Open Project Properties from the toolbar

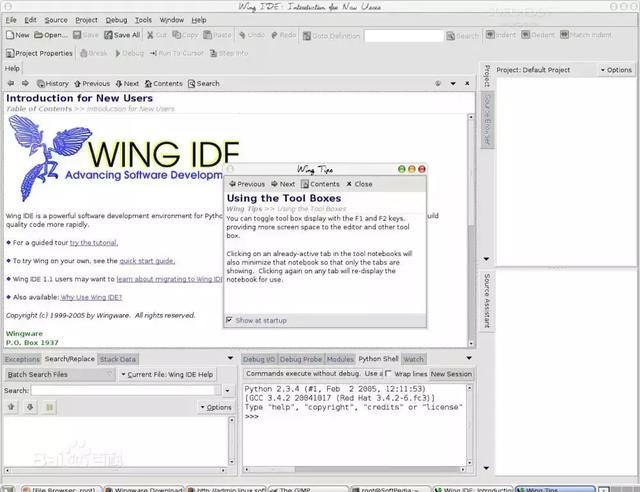pyautogui.click(x=39, y=53)
